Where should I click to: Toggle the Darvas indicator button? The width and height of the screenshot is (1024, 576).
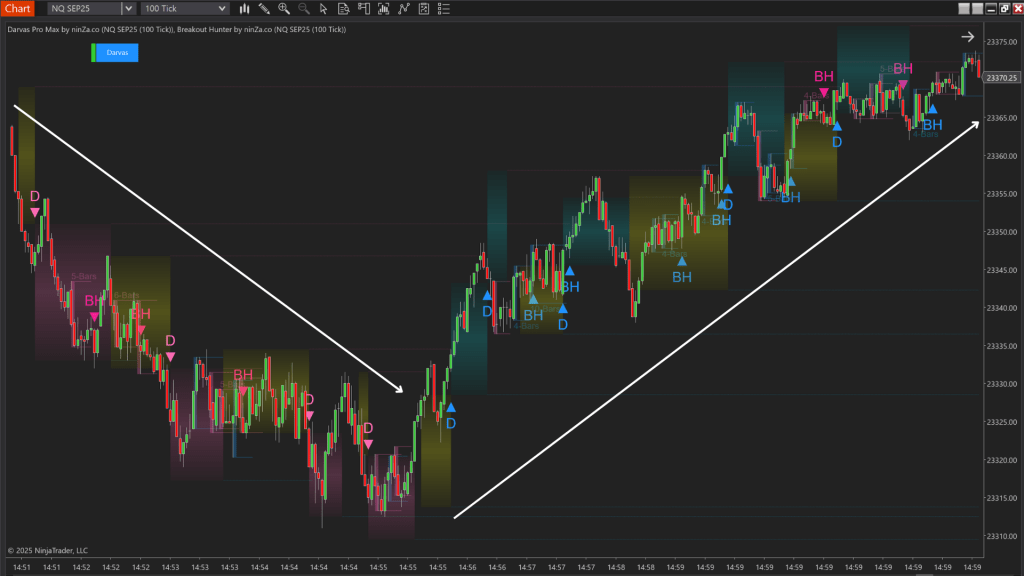tap(116, 52)
